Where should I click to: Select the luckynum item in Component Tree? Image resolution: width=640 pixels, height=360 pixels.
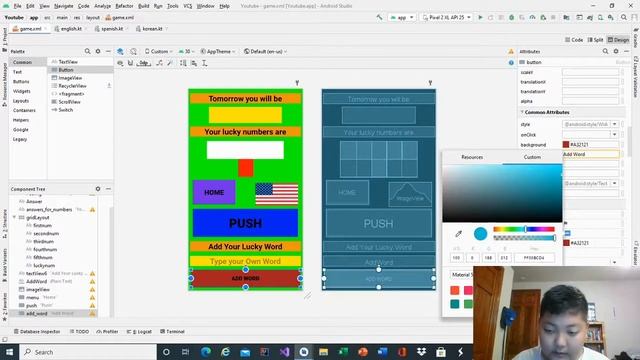pyautogui.click(x=44, y=265)
